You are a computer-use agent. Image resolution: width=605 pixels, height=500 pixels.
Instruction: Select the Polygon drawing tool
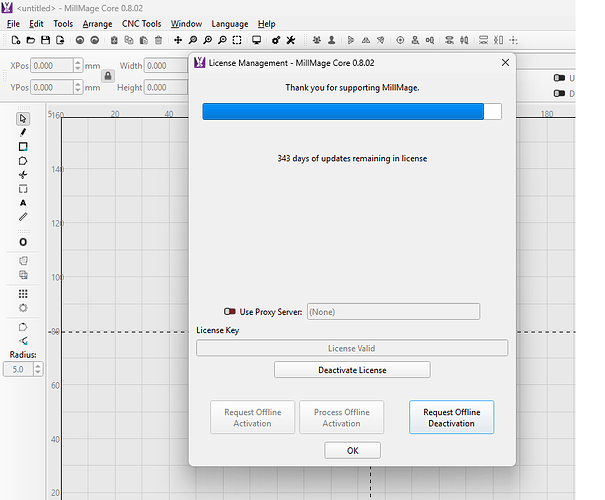23,161
